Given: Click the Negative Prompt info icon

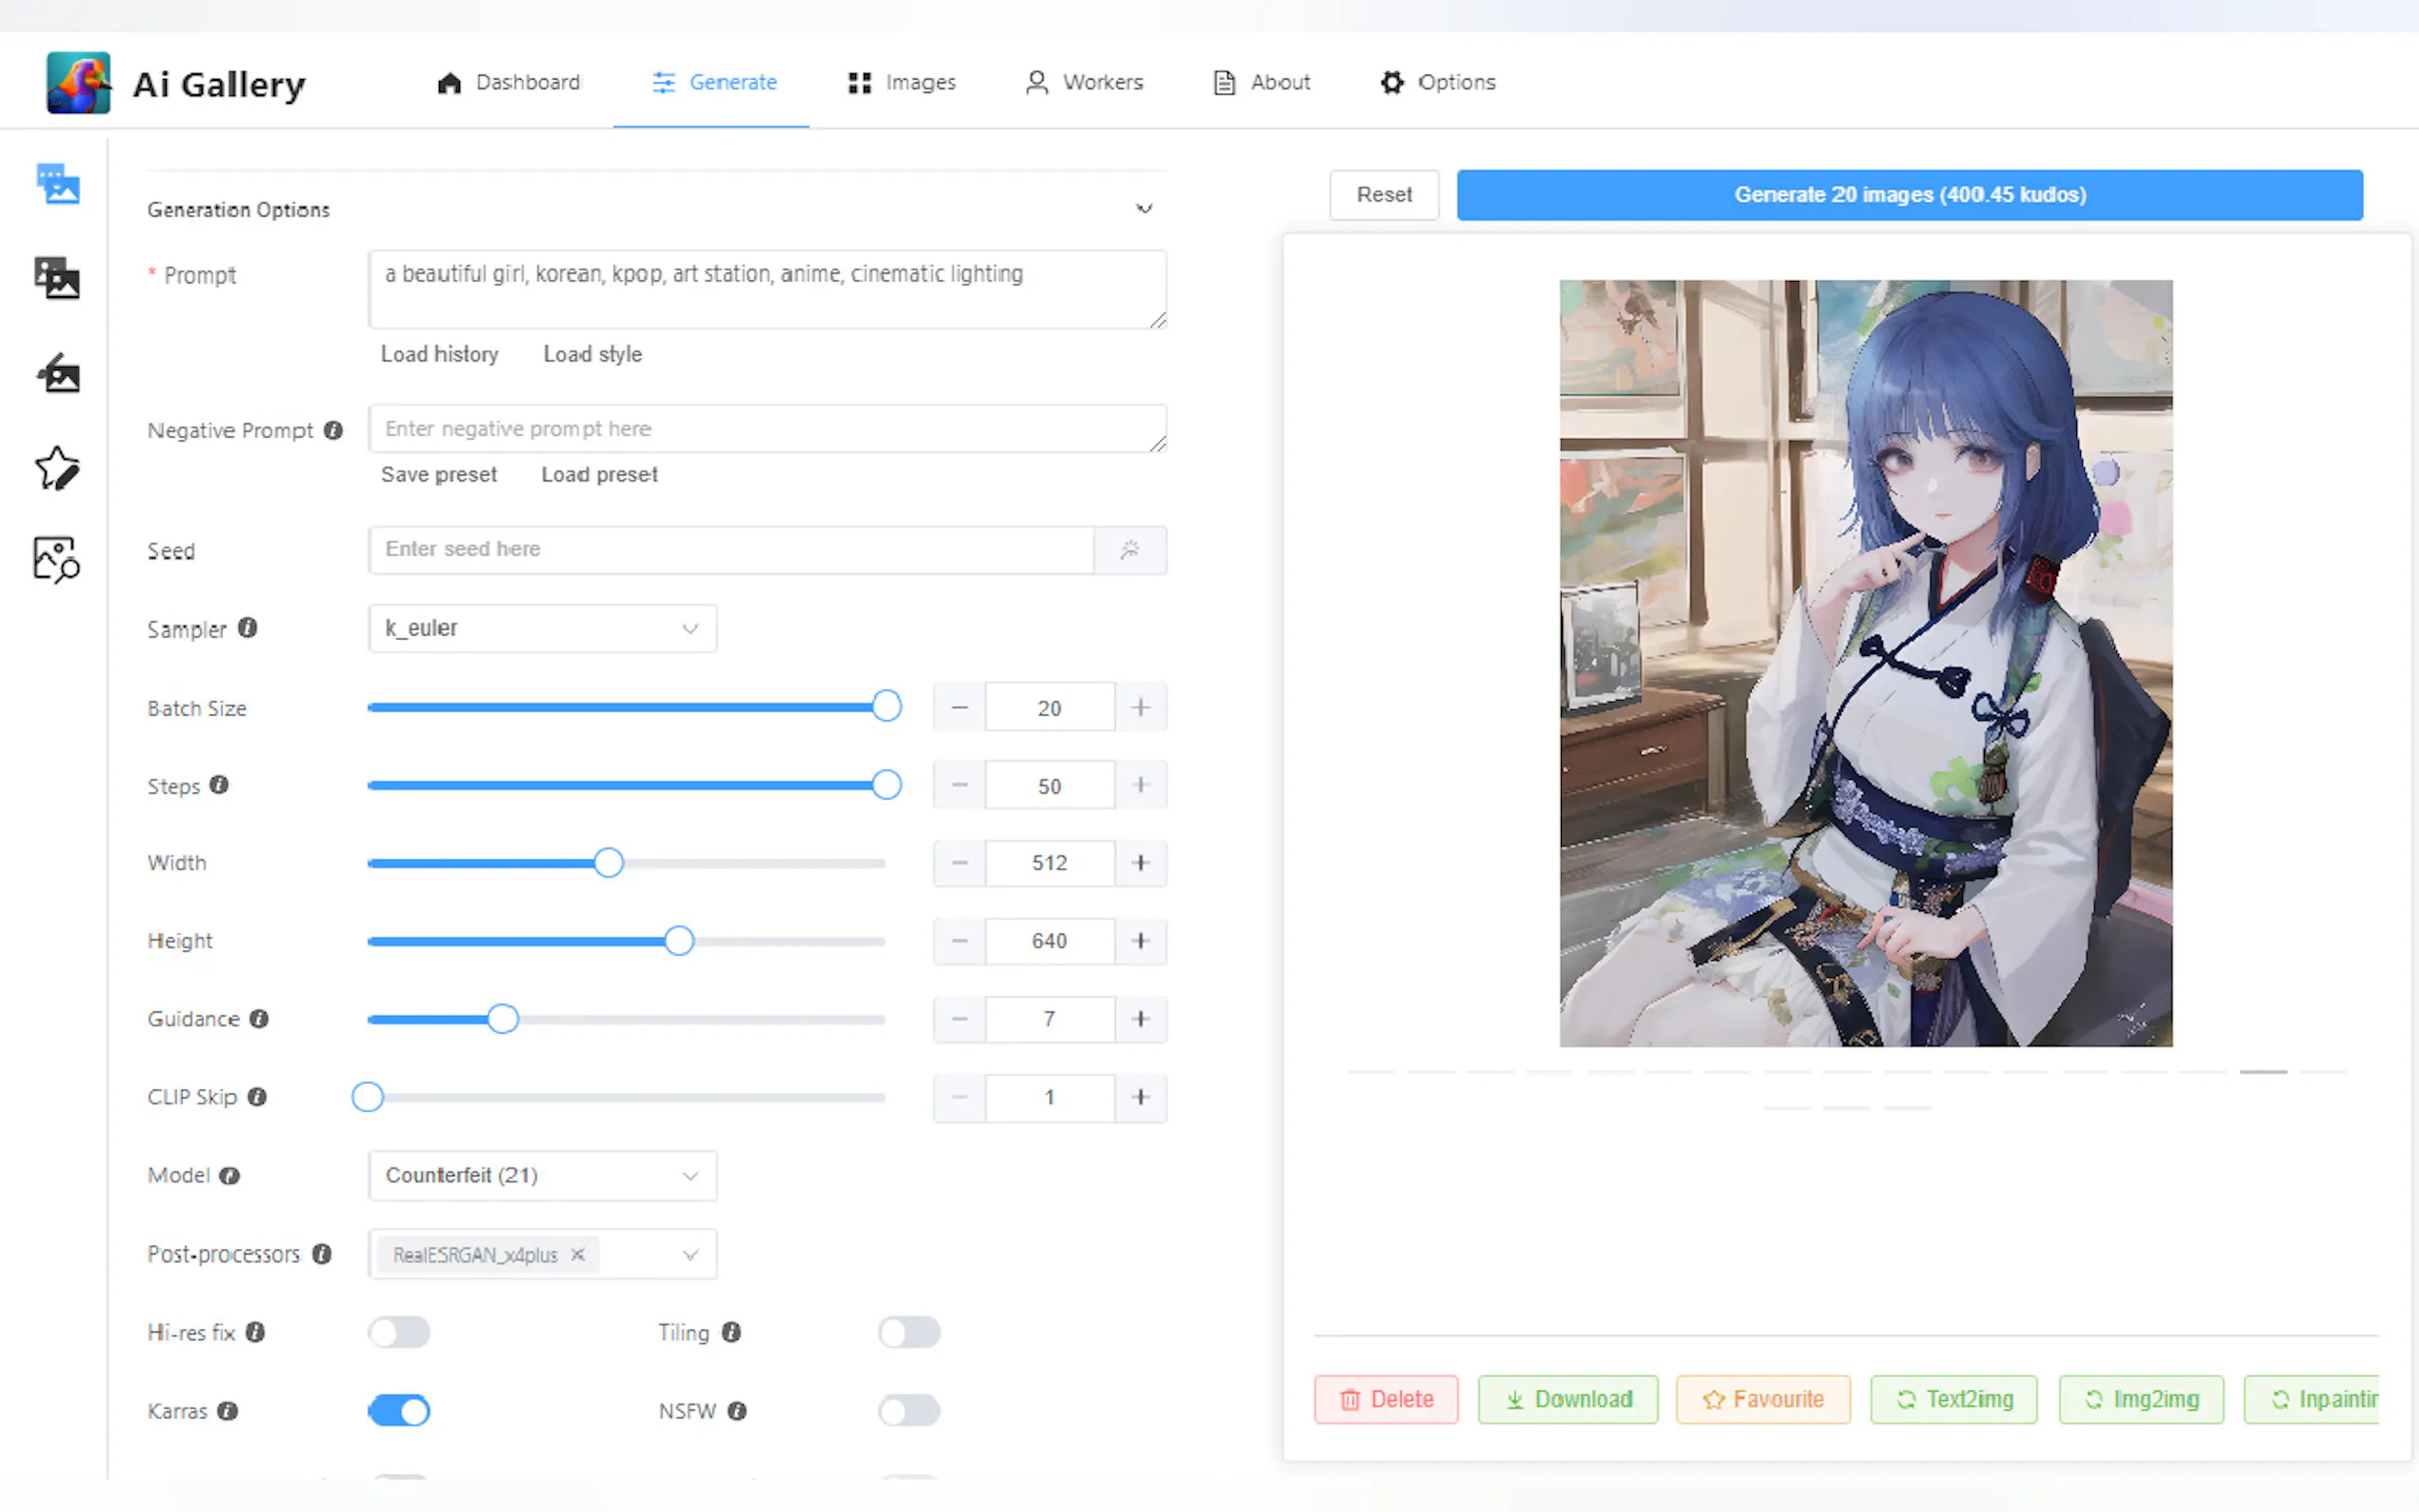Looking at the screenshot, I should 333,430.
